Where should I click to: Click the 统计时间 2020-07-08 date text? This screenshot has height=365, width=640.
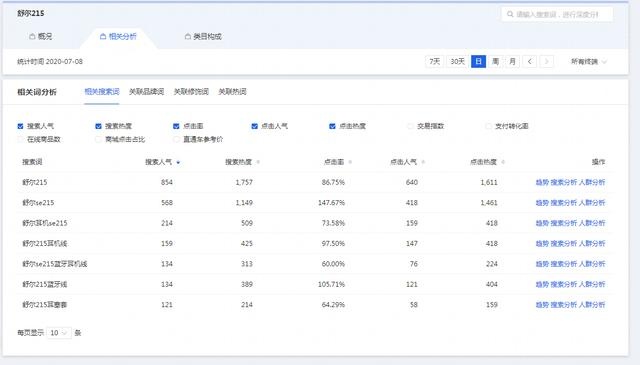click(x=50, y=62)
